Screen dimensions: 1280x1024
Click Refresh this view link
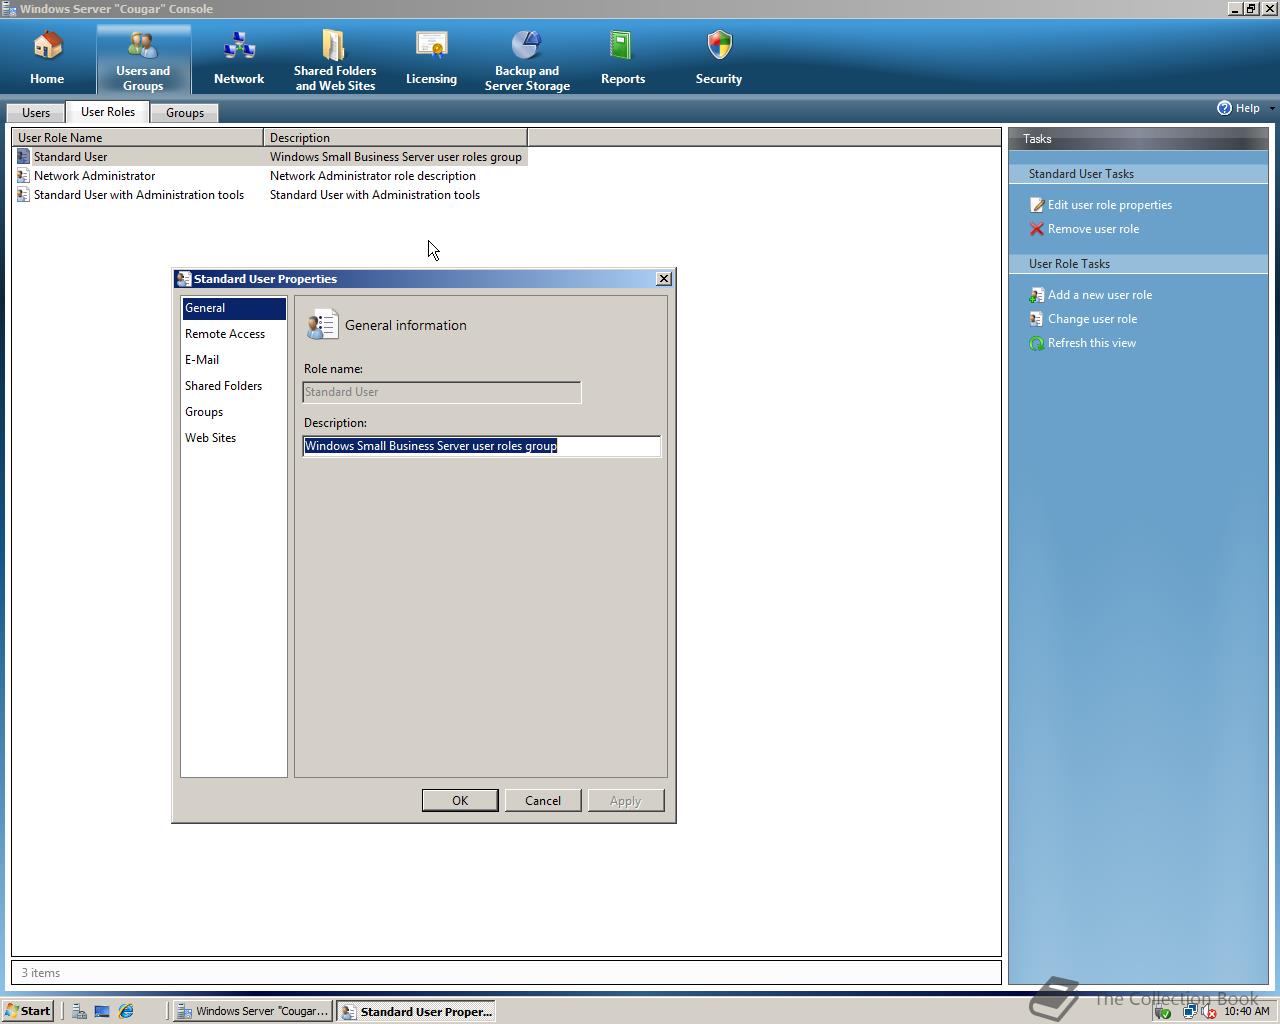pos(1092,343)
